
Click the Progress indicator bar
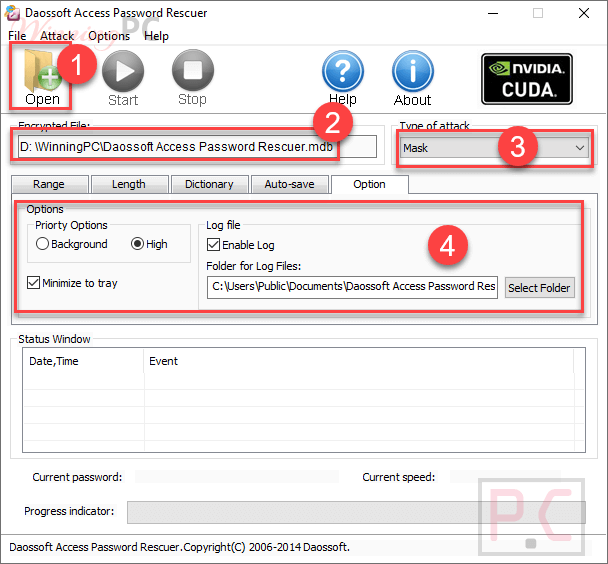point(356,512)
